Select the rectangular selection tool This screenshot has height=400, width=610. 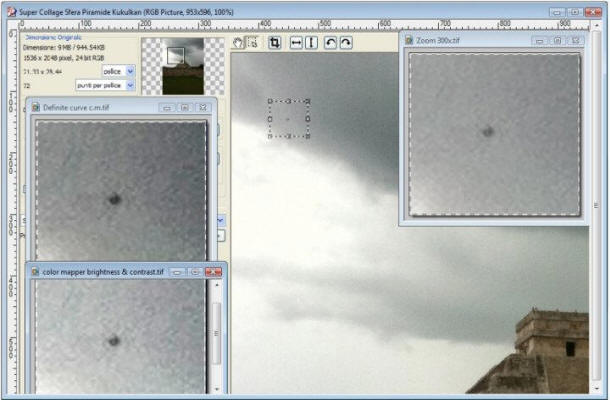(253, 43)
